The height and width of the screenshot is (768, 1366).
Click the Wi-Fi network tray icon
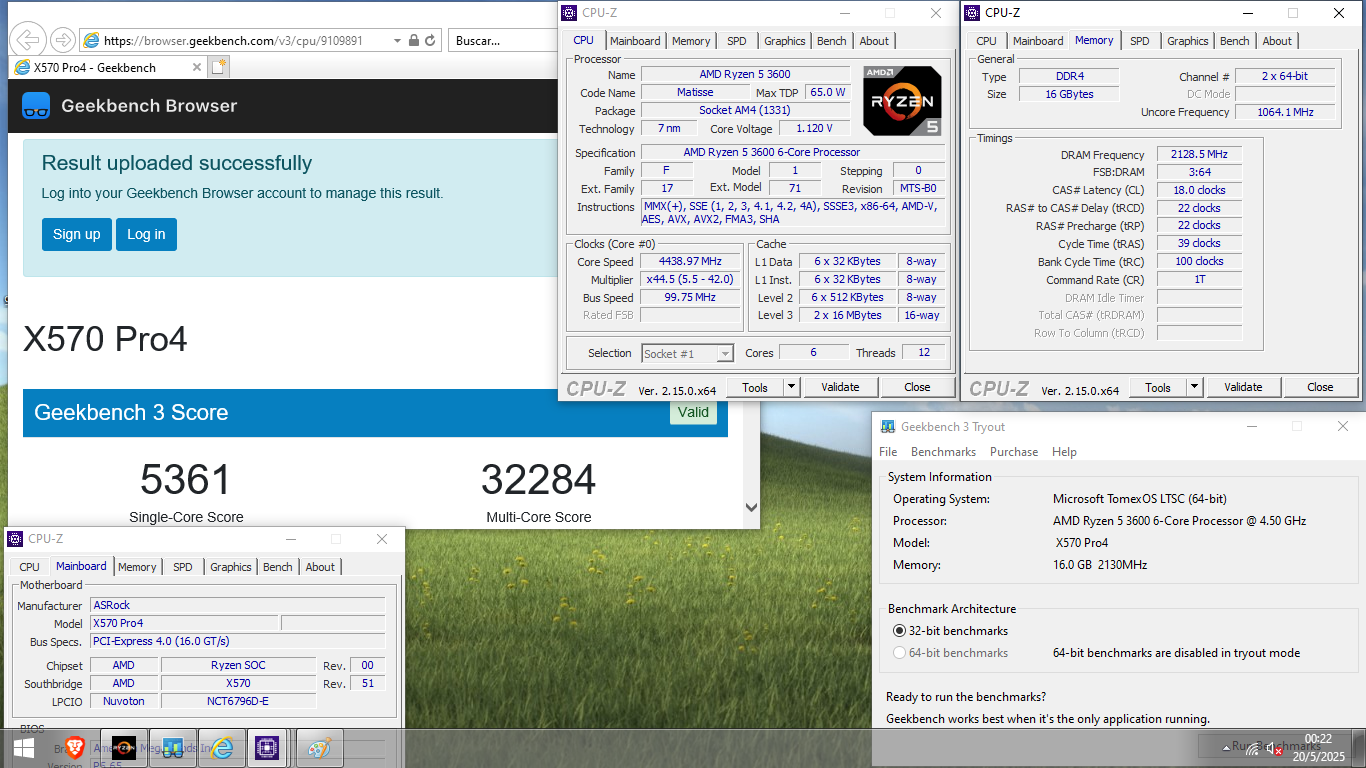point(1250,748)
